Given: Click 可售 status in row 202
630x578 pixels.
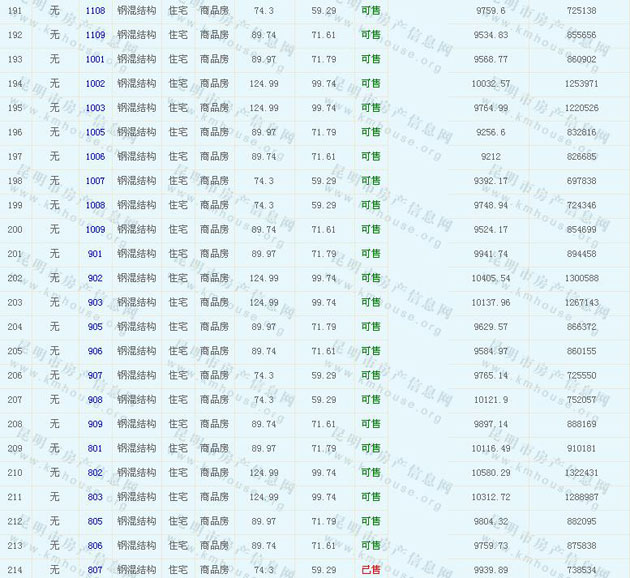Looking at the screenshot, I should point(370,278).
